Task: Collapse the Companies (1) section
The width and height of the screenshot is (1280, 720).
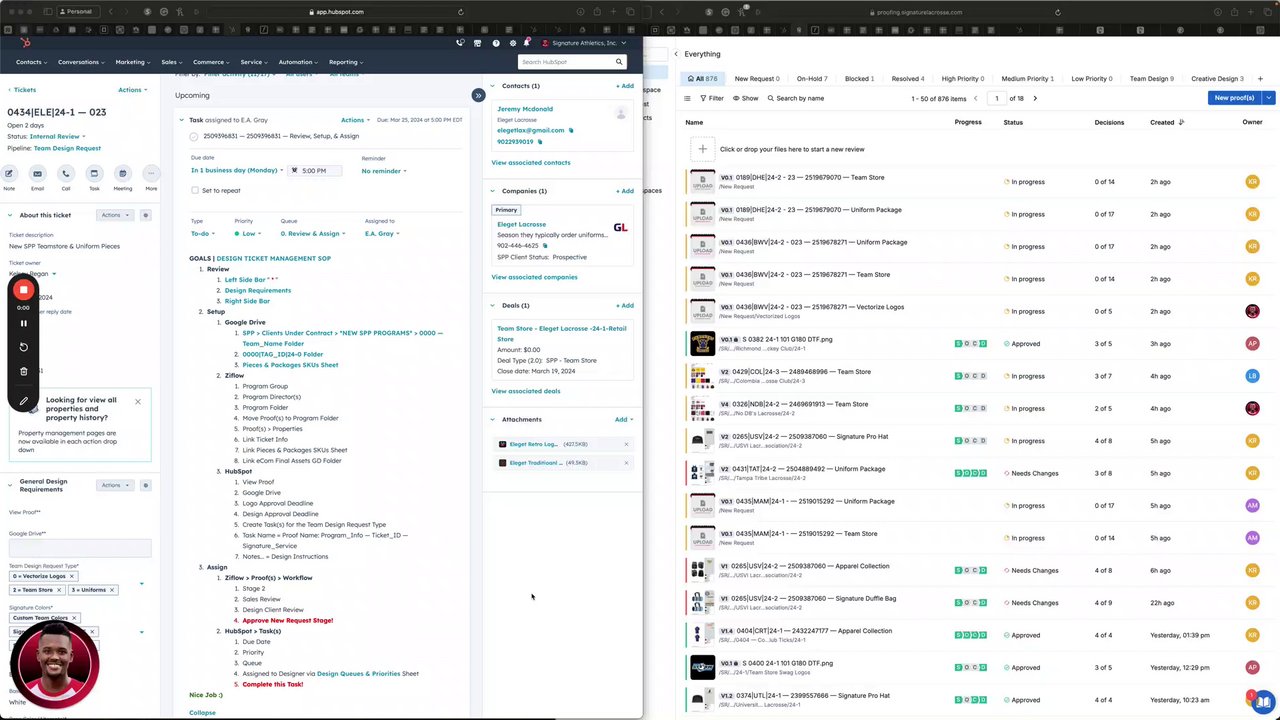Action: 493,191
